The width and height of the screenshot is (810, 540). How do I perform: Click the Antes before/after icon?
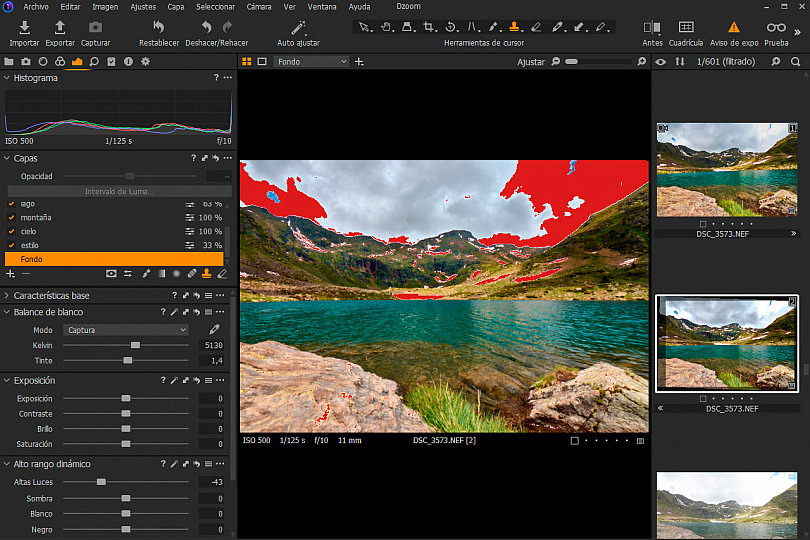coord(652,27)
